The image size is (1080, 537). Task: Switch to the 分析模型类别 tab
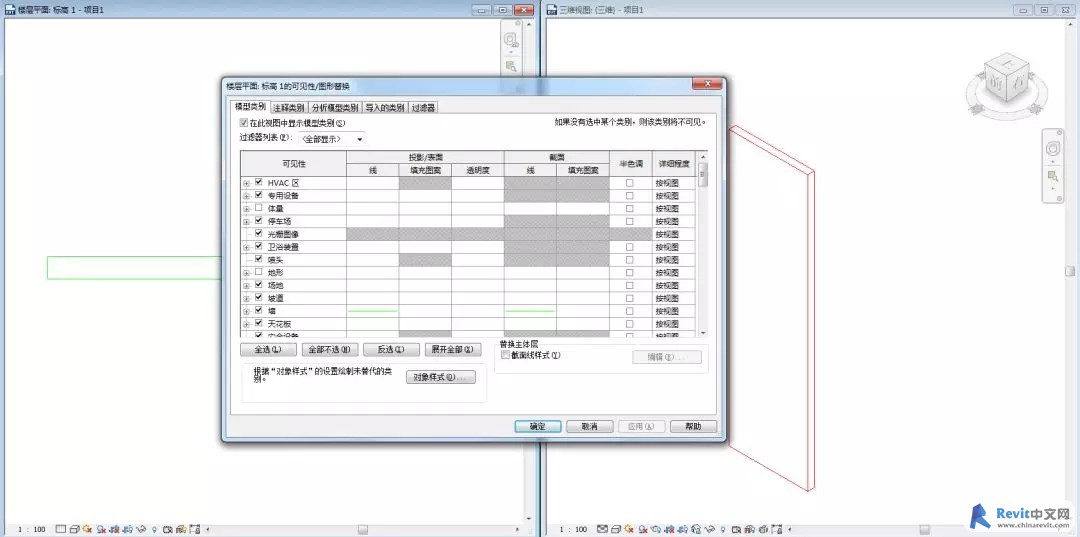[x=335, y=107]
